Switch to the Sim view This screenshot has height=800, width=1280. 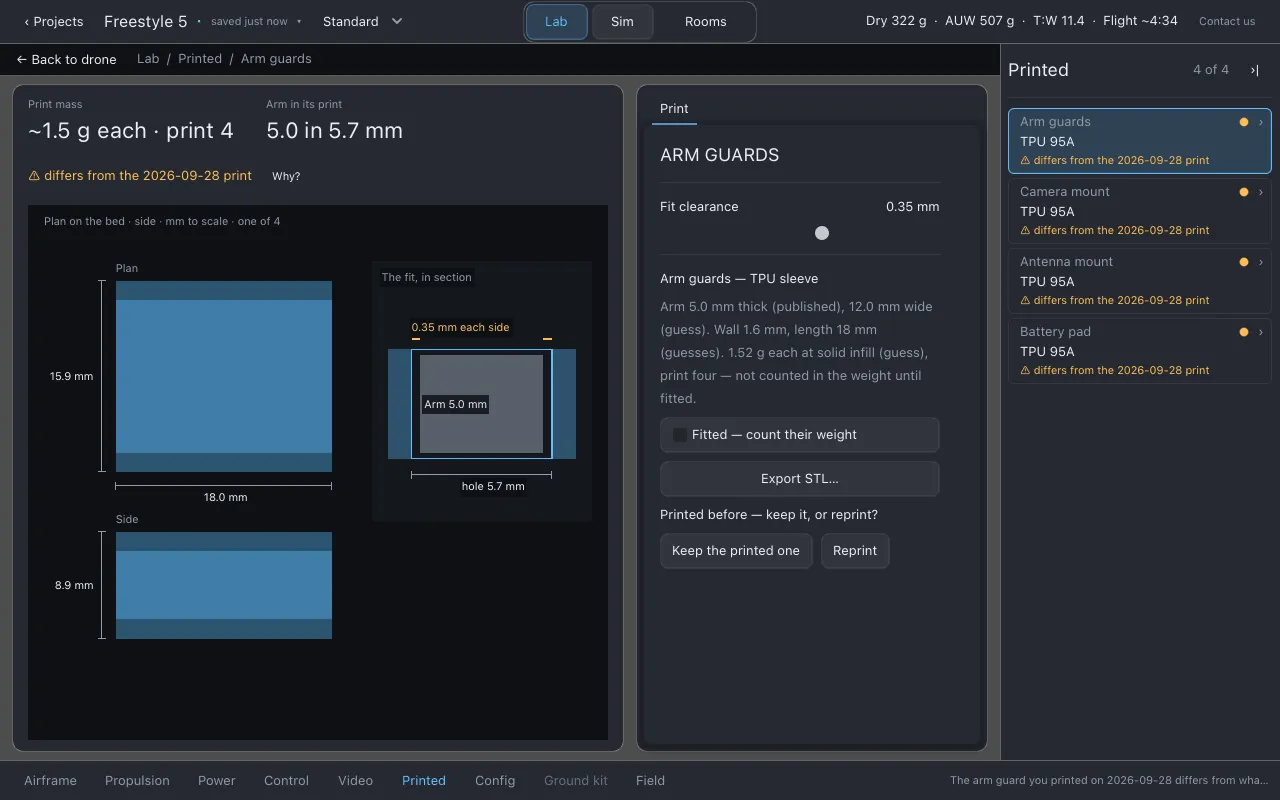pyautogui.click(x=622, y=22)
